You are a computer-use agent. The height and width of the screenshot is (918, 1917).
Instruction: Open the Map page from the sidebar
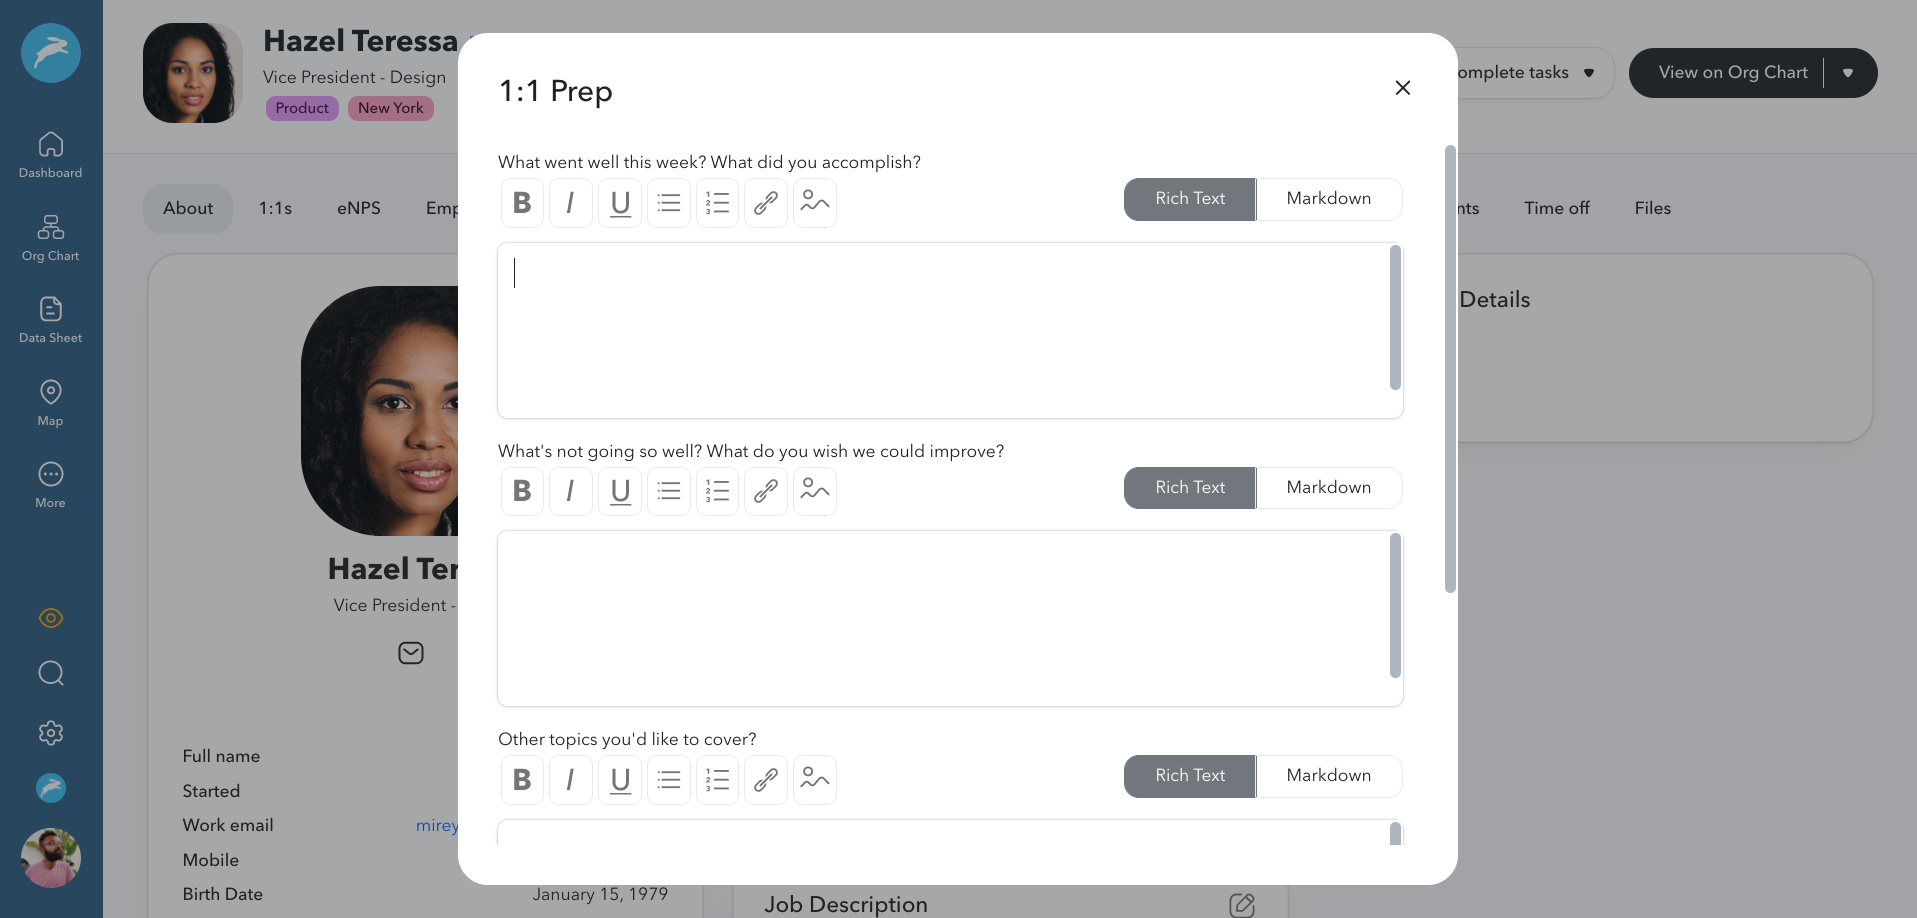click(x=50, y=403)
